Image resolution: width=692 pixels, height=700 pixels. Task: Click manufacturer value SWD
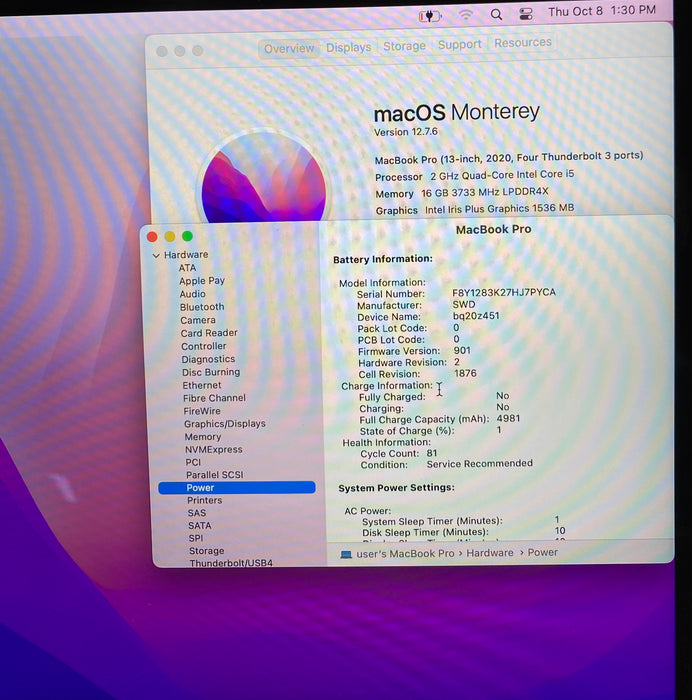coord(463,304)
